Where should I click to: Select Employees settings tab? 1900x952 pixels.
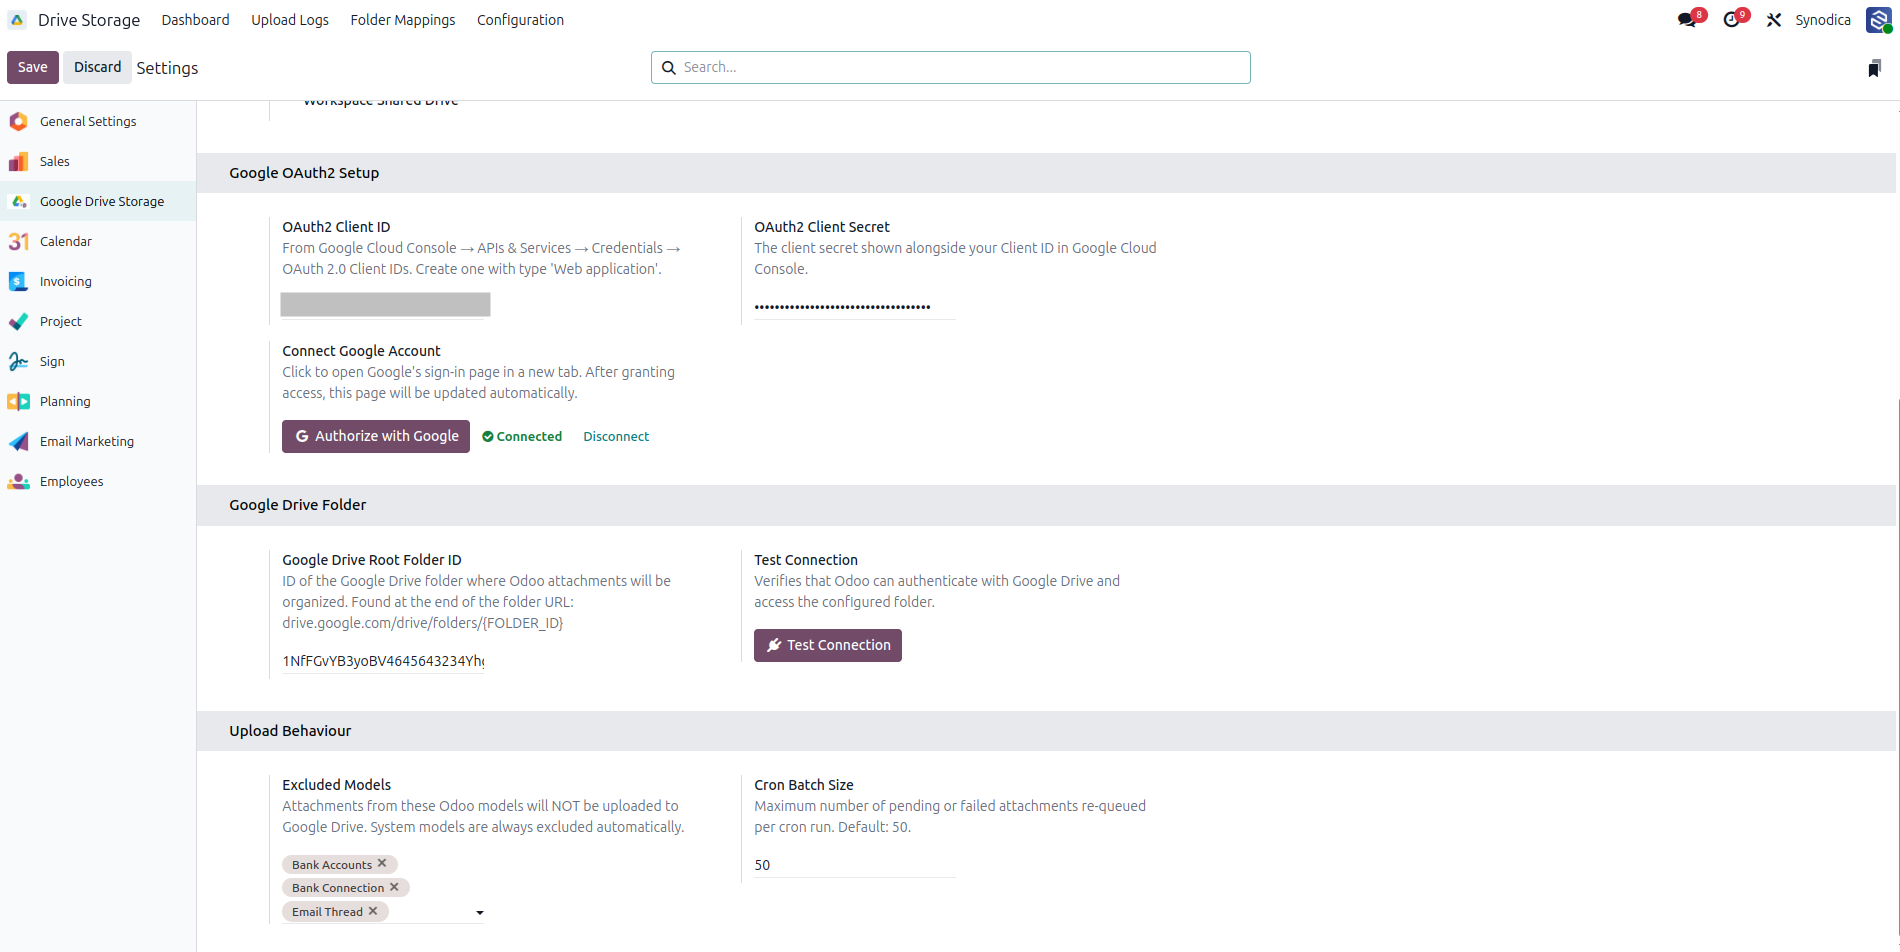coord(98,481)
